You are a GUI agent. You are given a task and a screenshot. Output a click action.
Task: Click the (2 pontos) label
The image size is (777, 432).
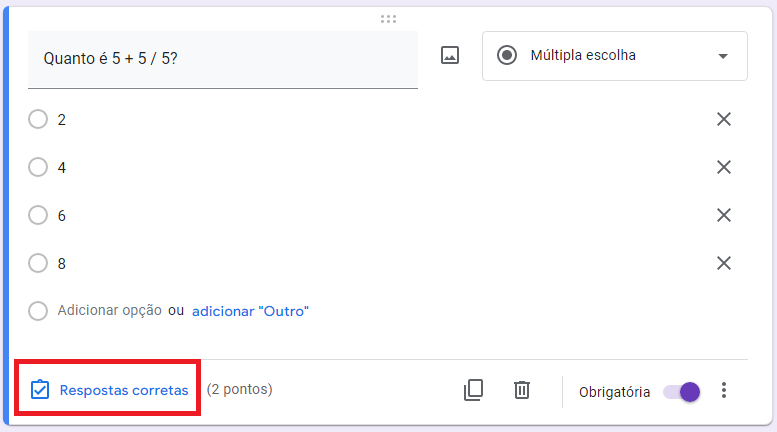[x=239, y=389]
